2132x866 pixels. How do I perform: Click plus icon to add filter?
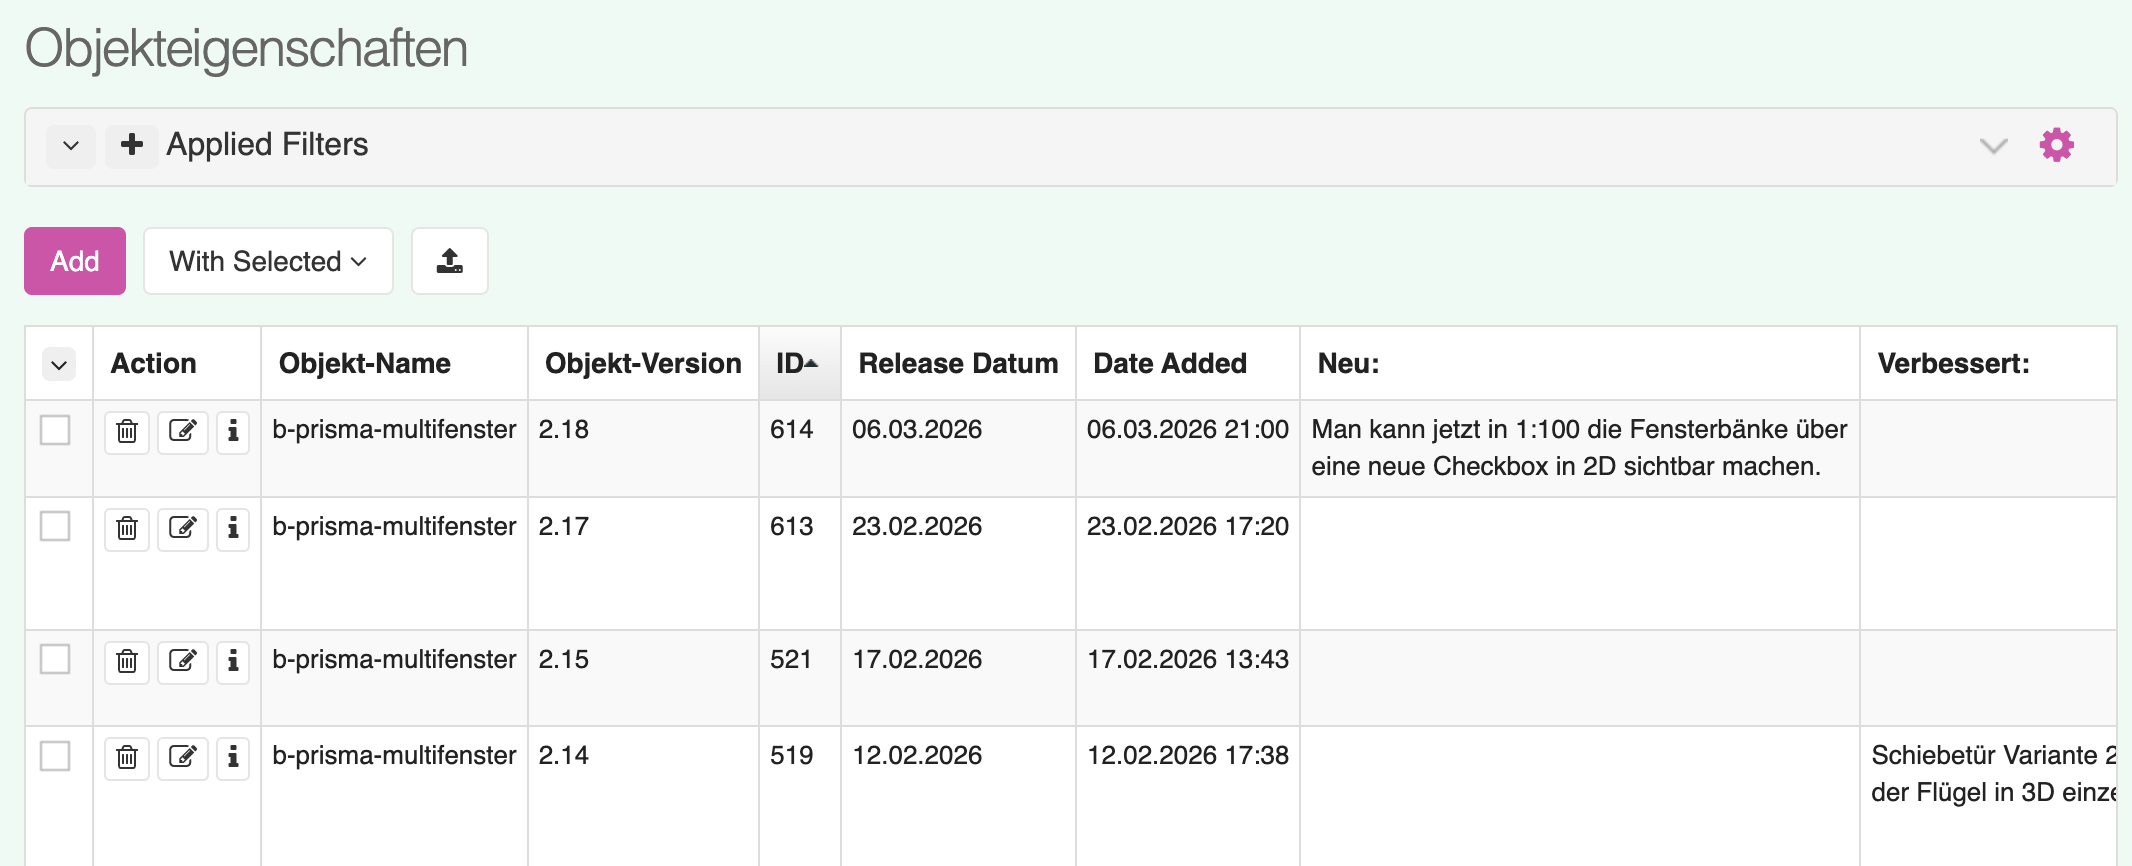(132, 146)
